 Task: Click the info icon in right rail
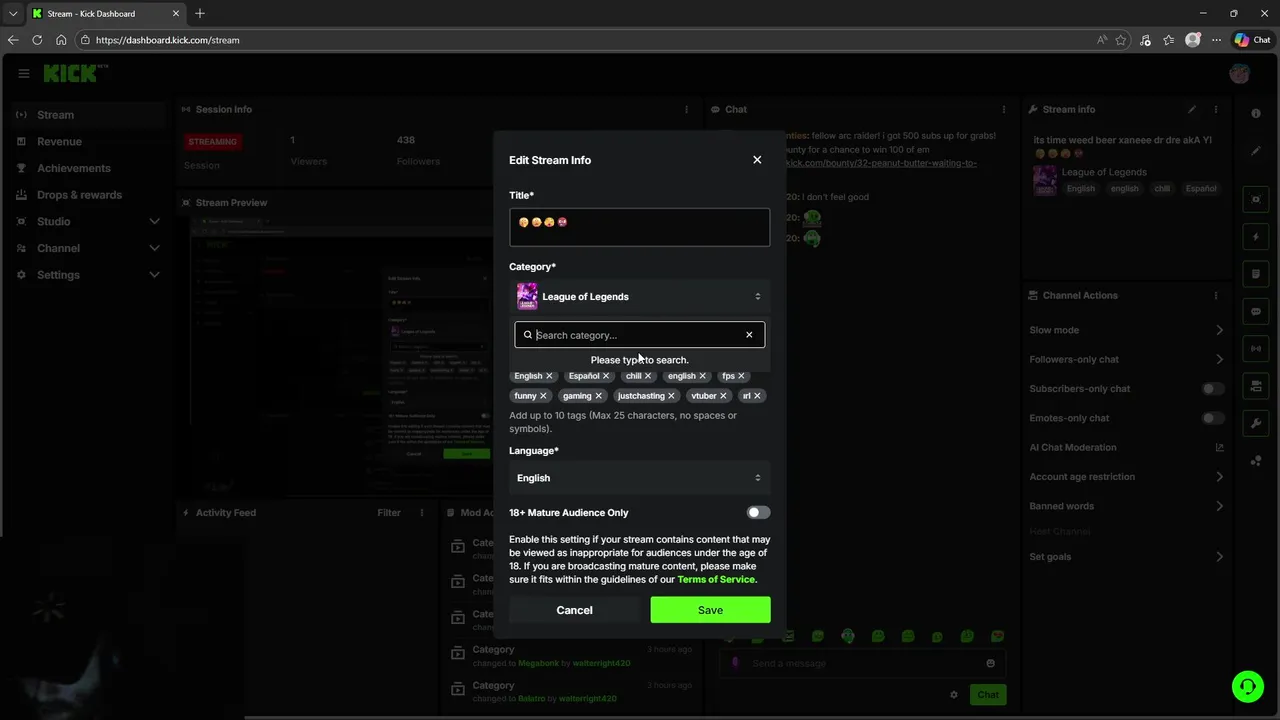[x=1256, y=114]
